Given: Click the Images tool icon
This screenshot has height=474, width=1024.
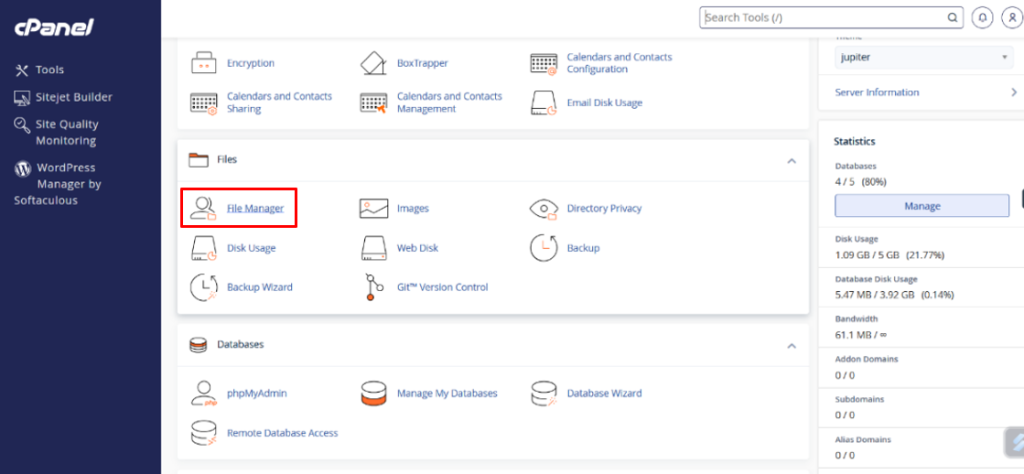Looking at the screenshot, I should click(x=374, y=208).
